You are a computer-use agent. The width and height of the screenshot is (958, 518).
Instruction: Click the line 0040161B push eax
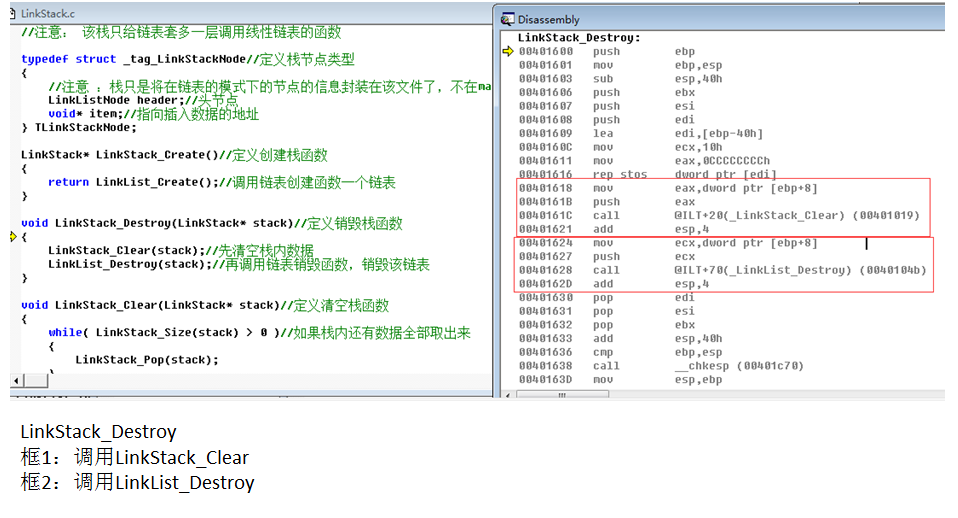[607, 202]
